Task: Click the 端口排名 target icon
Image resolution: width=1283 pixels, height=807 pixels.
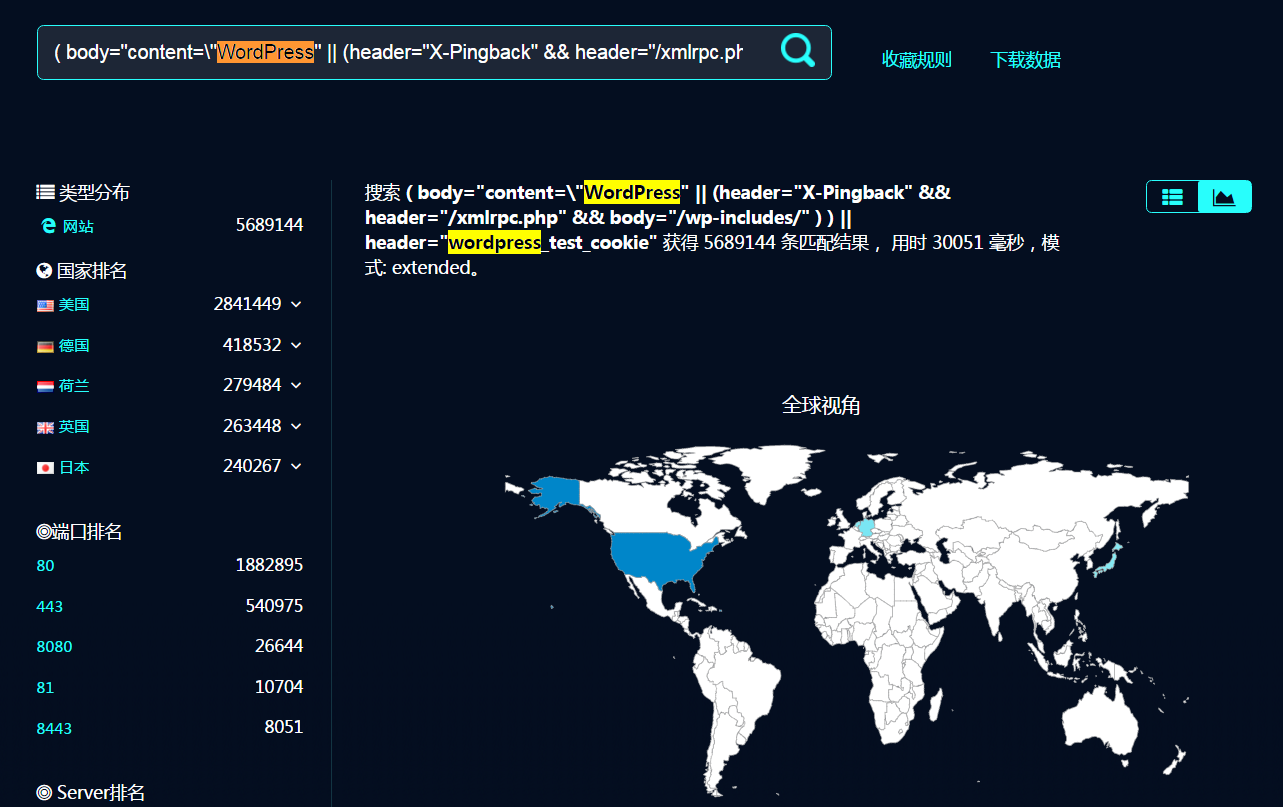Action: tap(44, 532)
